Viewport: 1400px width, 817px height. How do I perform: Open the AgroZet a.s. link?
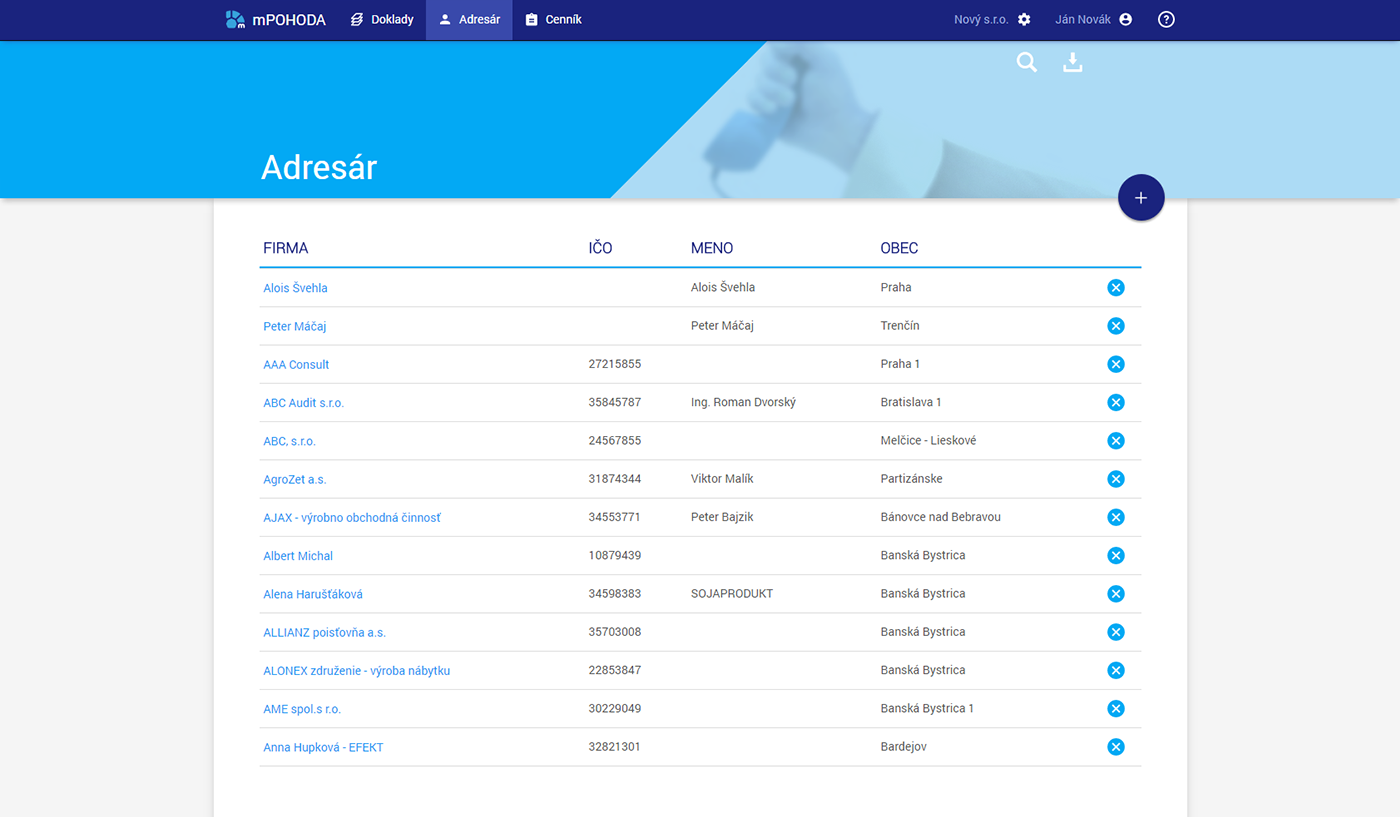[x=295, y=480]
